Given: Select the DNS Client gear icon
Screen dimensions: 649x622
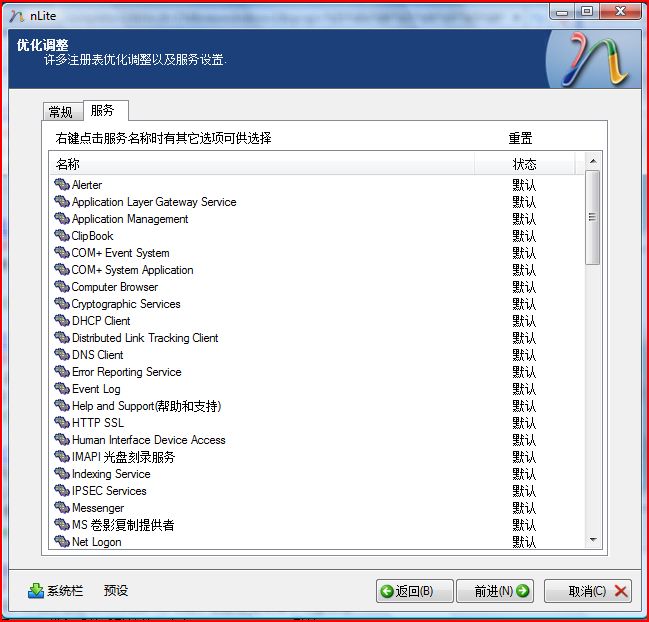Looking at the screenshot, I should pyautogui.click(x=62, y=354).
